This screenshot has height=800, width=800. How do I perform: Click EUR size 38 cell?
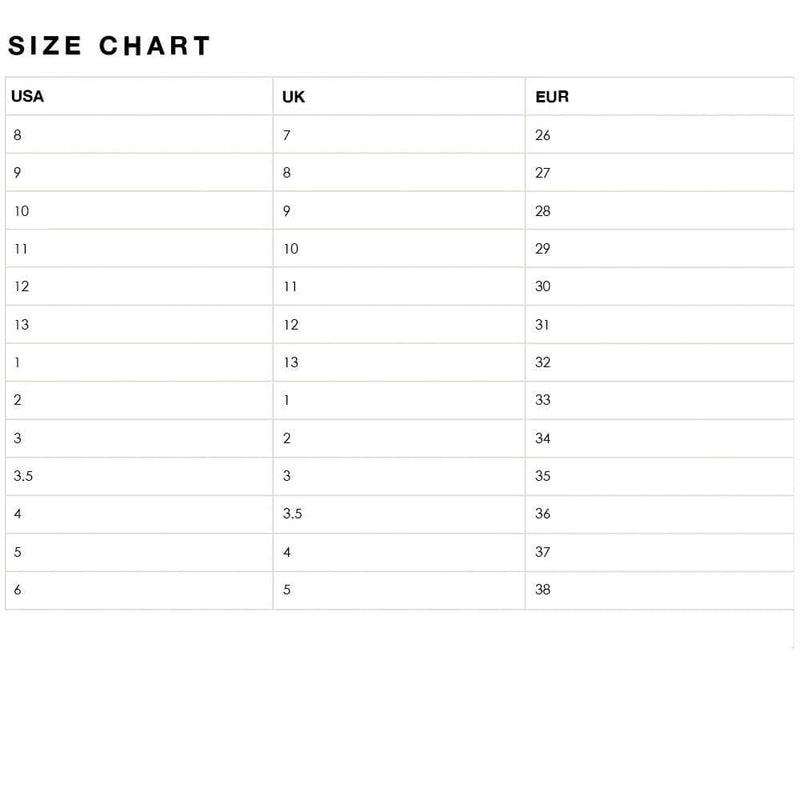click(543, 590)
